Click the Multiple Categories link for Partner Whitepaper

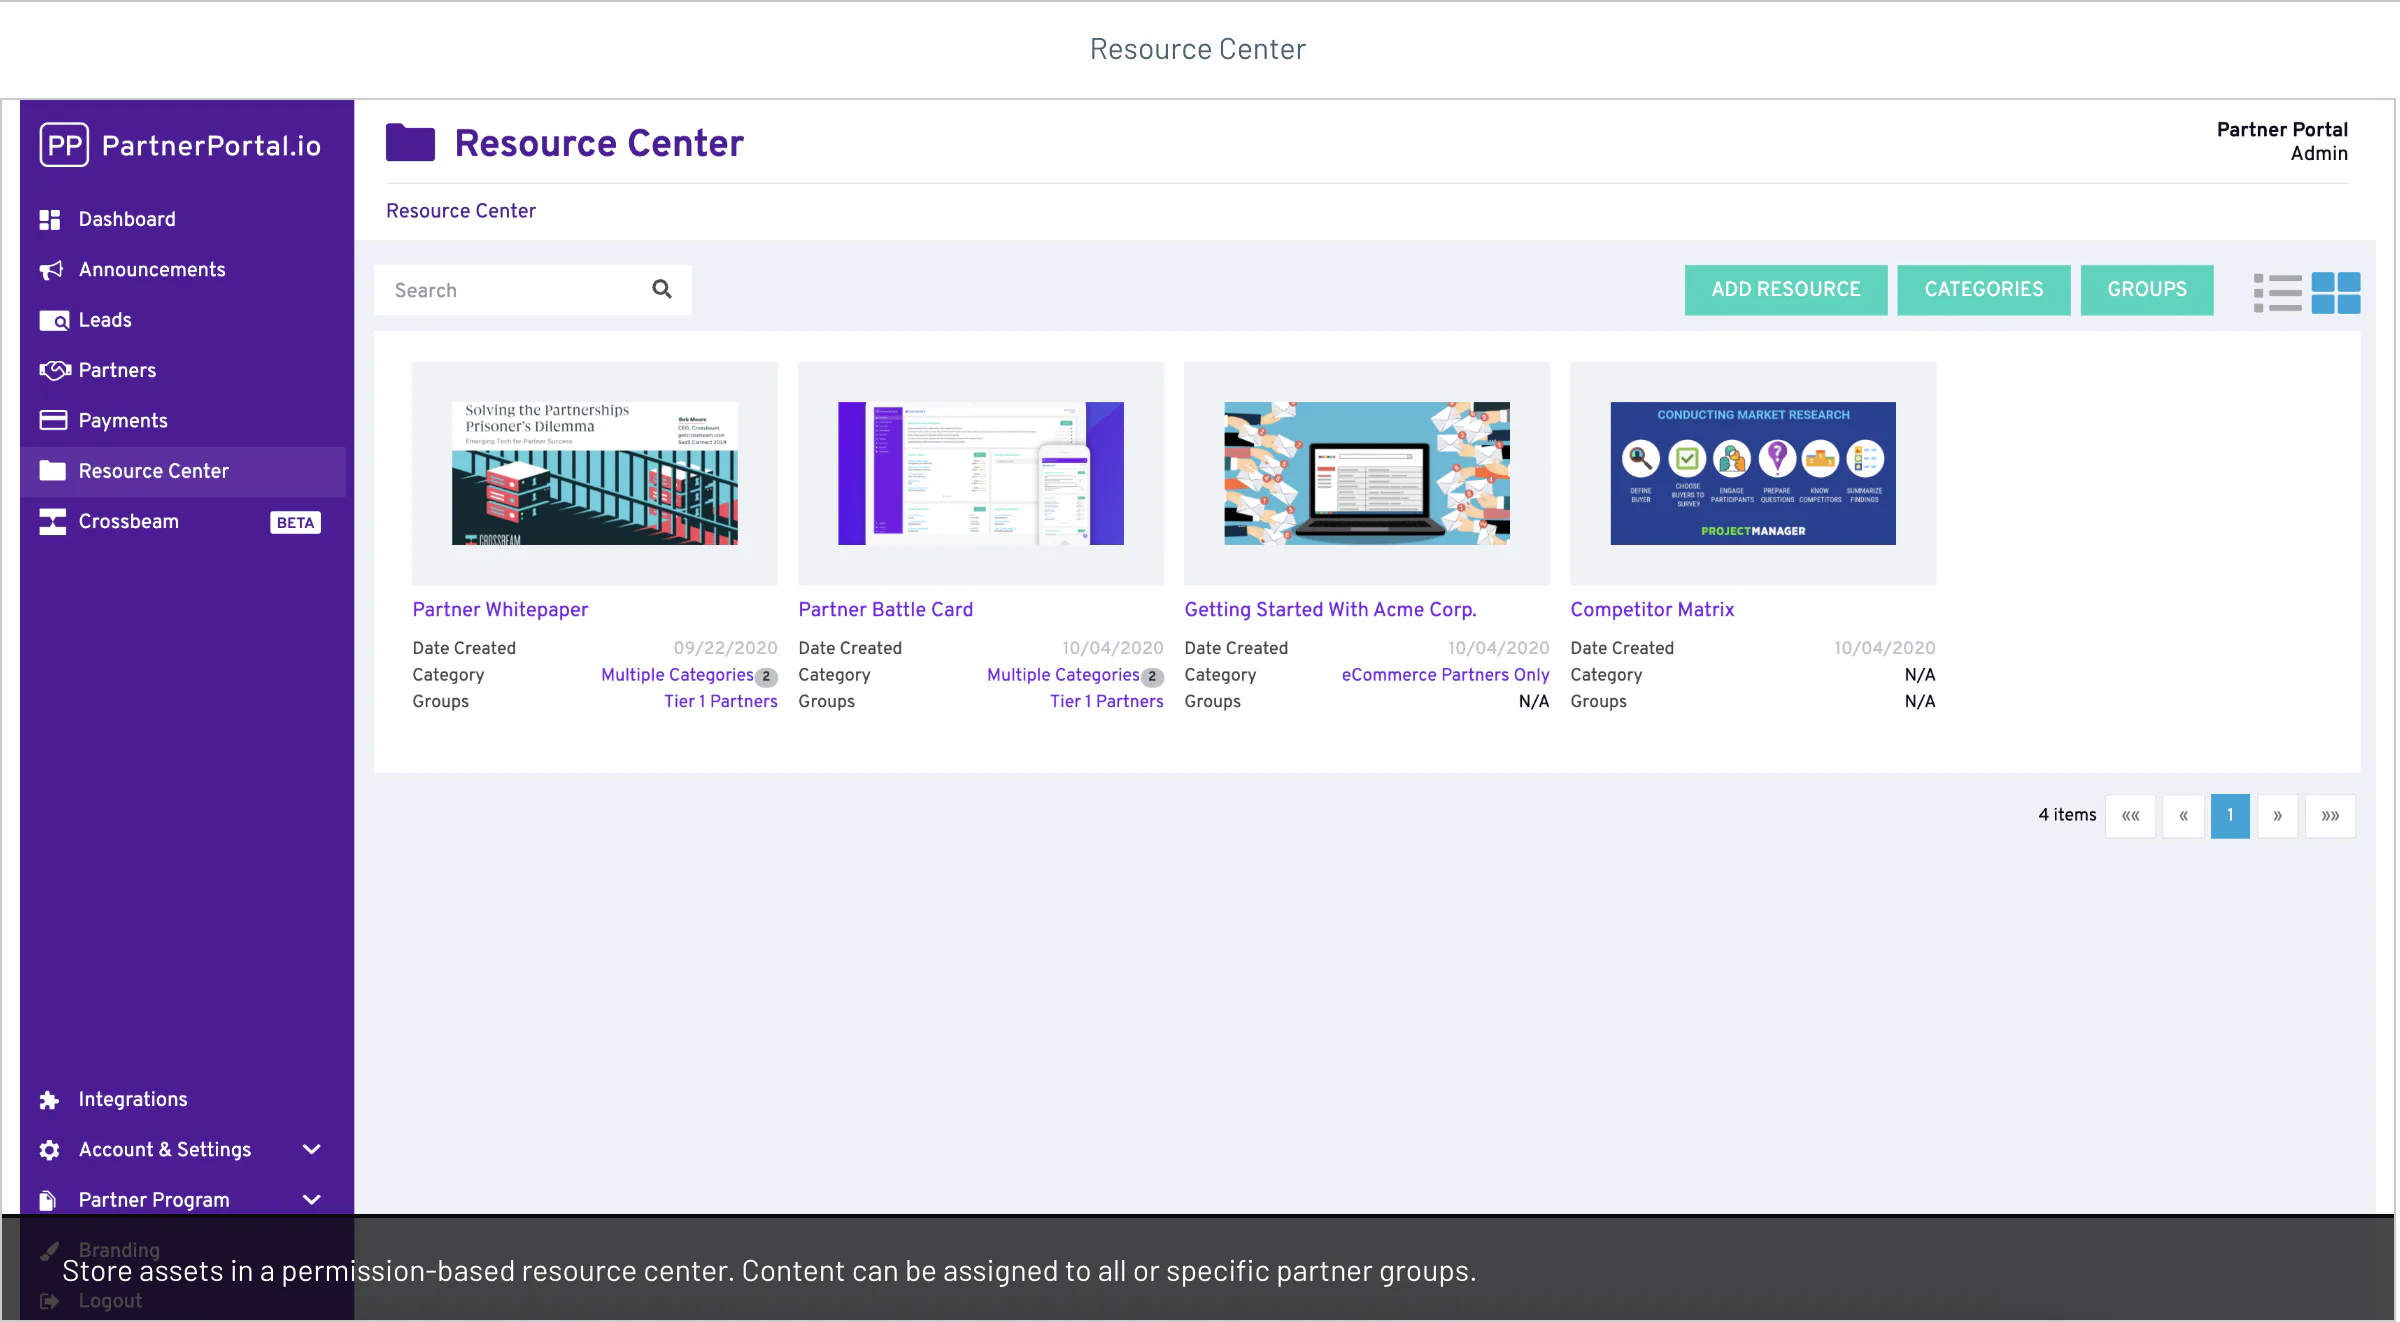click(x=677, y=675)
